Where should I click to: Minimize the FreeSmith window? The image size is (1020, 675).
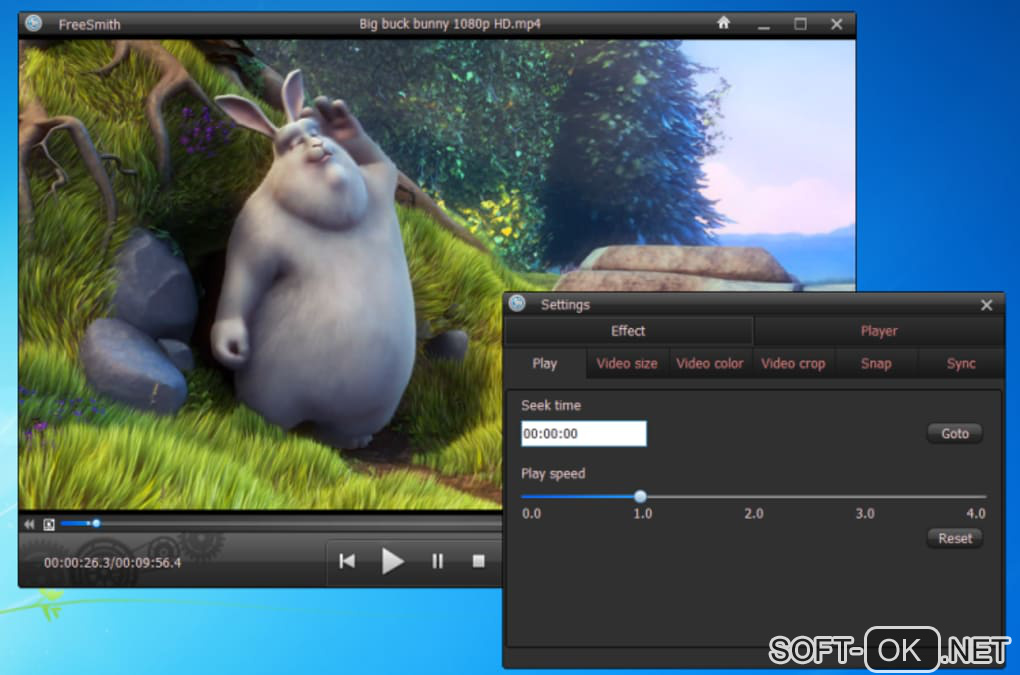pyautogui.click(x=764, y=26)
